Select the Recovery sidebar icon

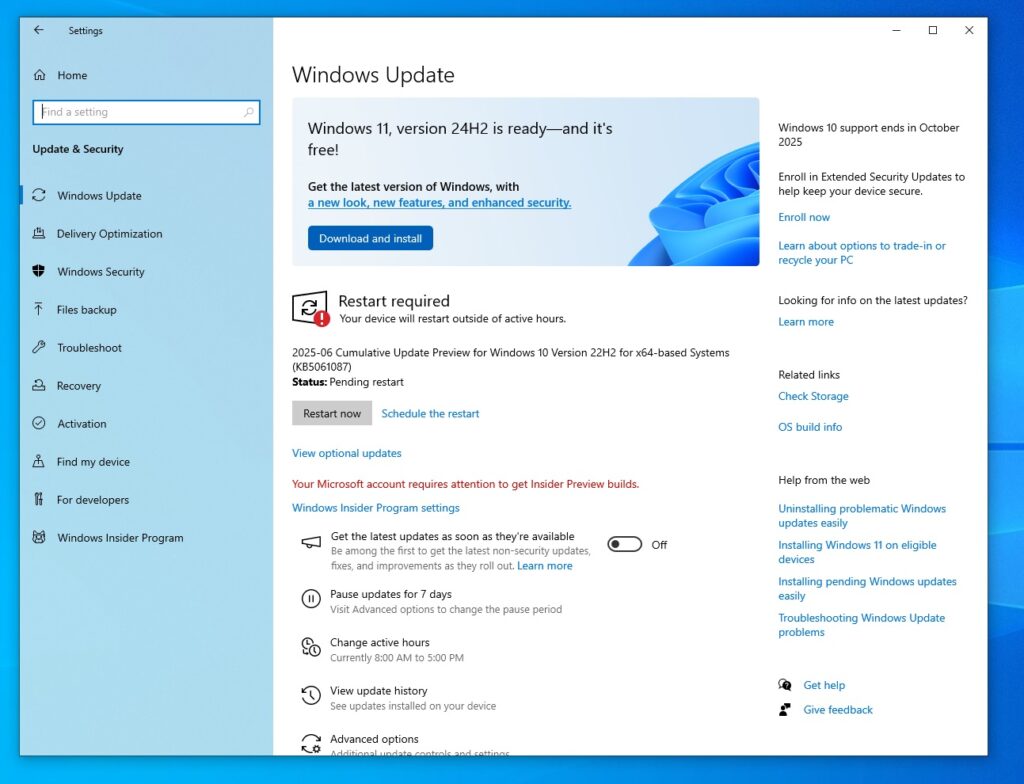tap(40, 385)
